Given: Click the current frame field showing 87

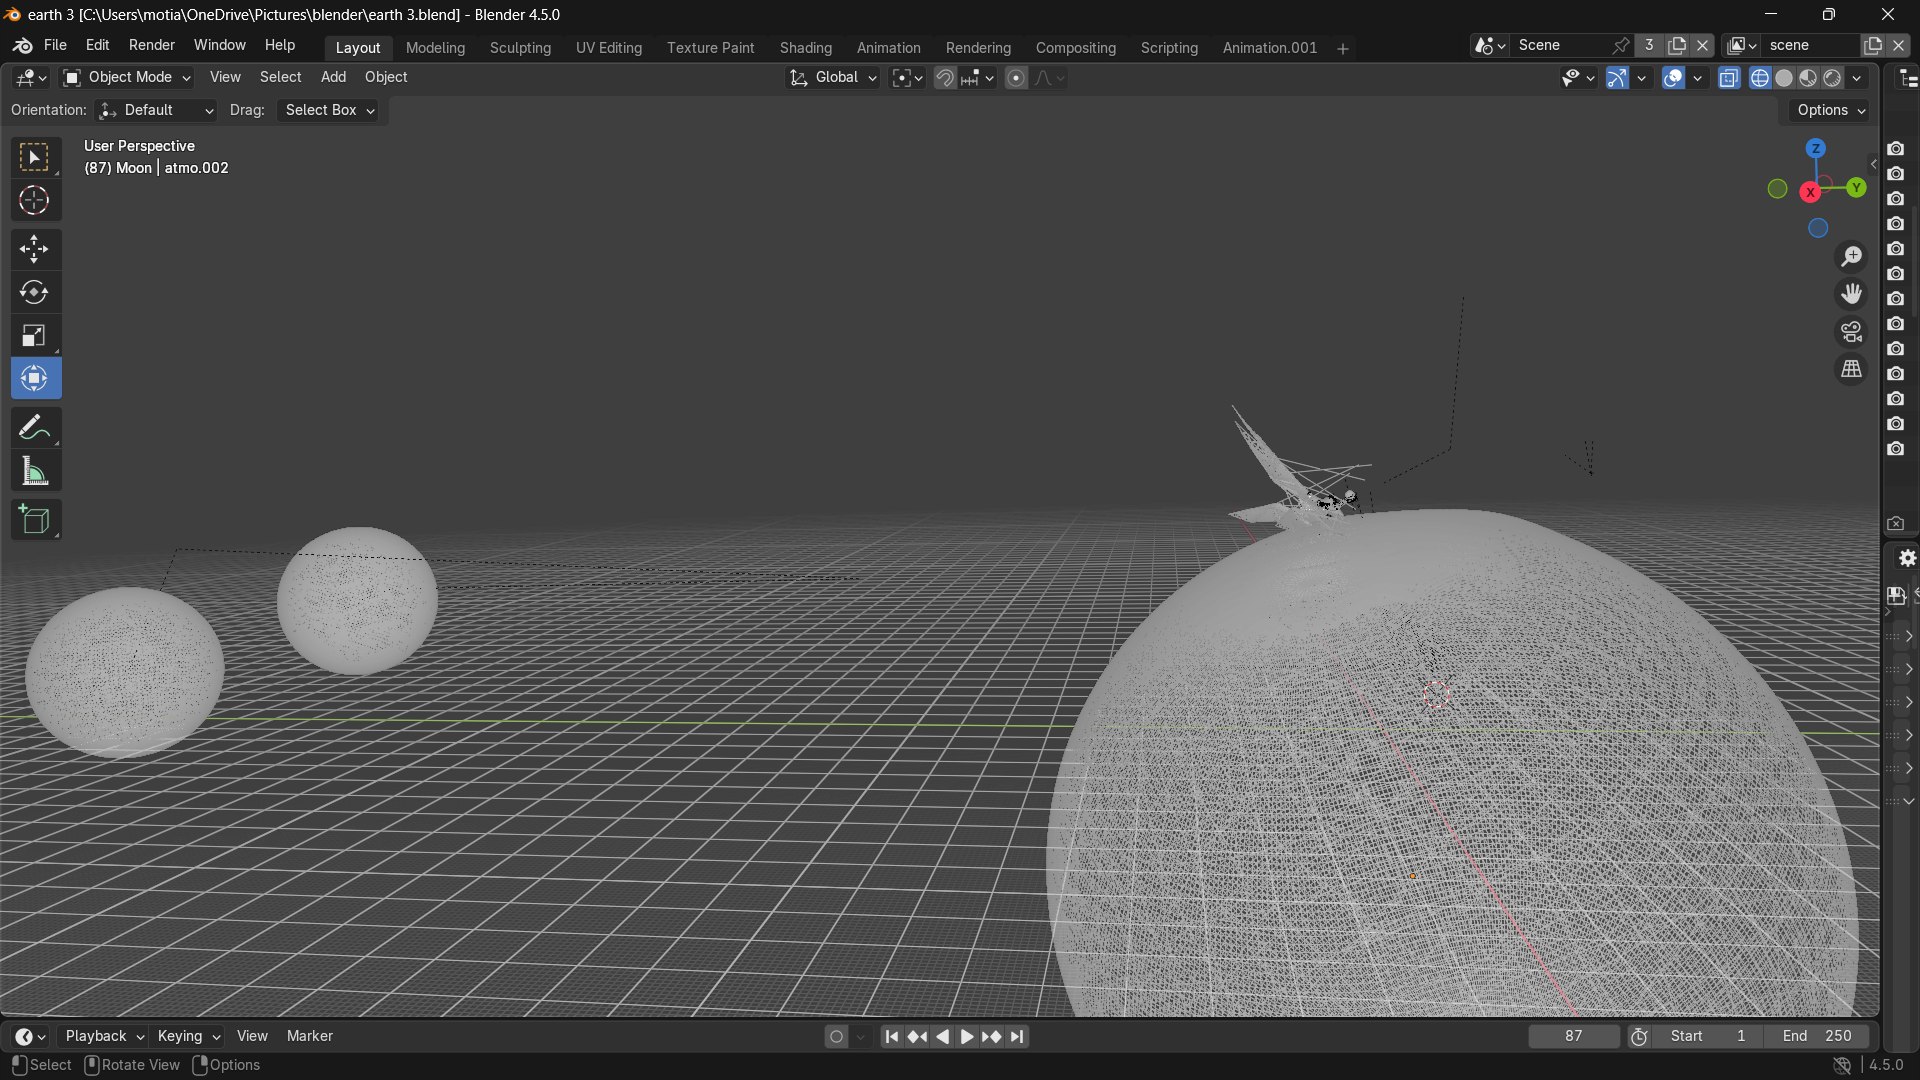Looking at the screenshot, I should pos(1574,1037).
